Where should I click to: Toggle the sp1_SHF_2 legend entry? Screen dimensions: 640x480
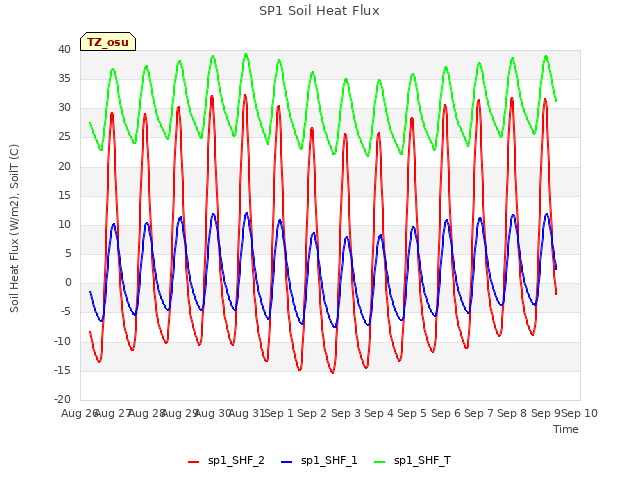pyautogui.click(x=226, y=461)
